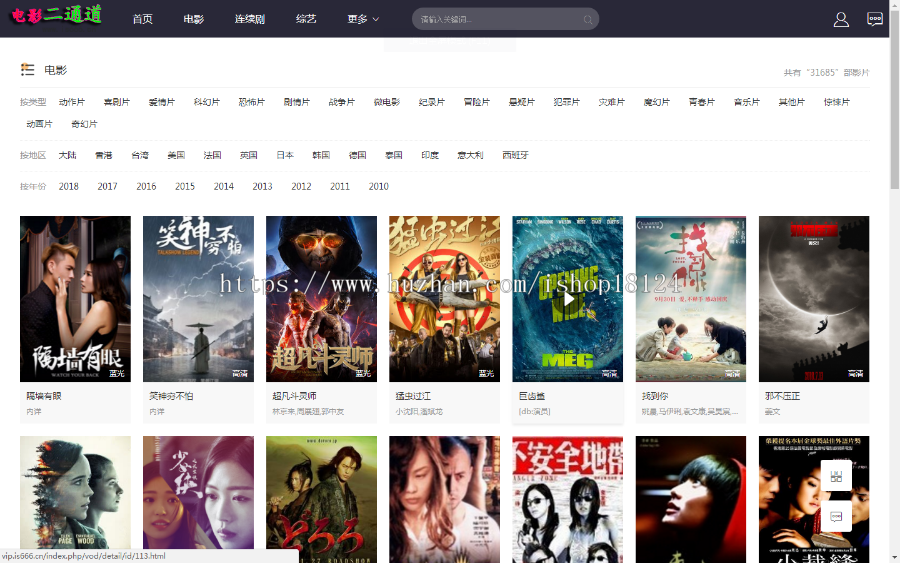
Task: Select the 灾难片 category
Action: pyautogui.click(x=612, y=102)
